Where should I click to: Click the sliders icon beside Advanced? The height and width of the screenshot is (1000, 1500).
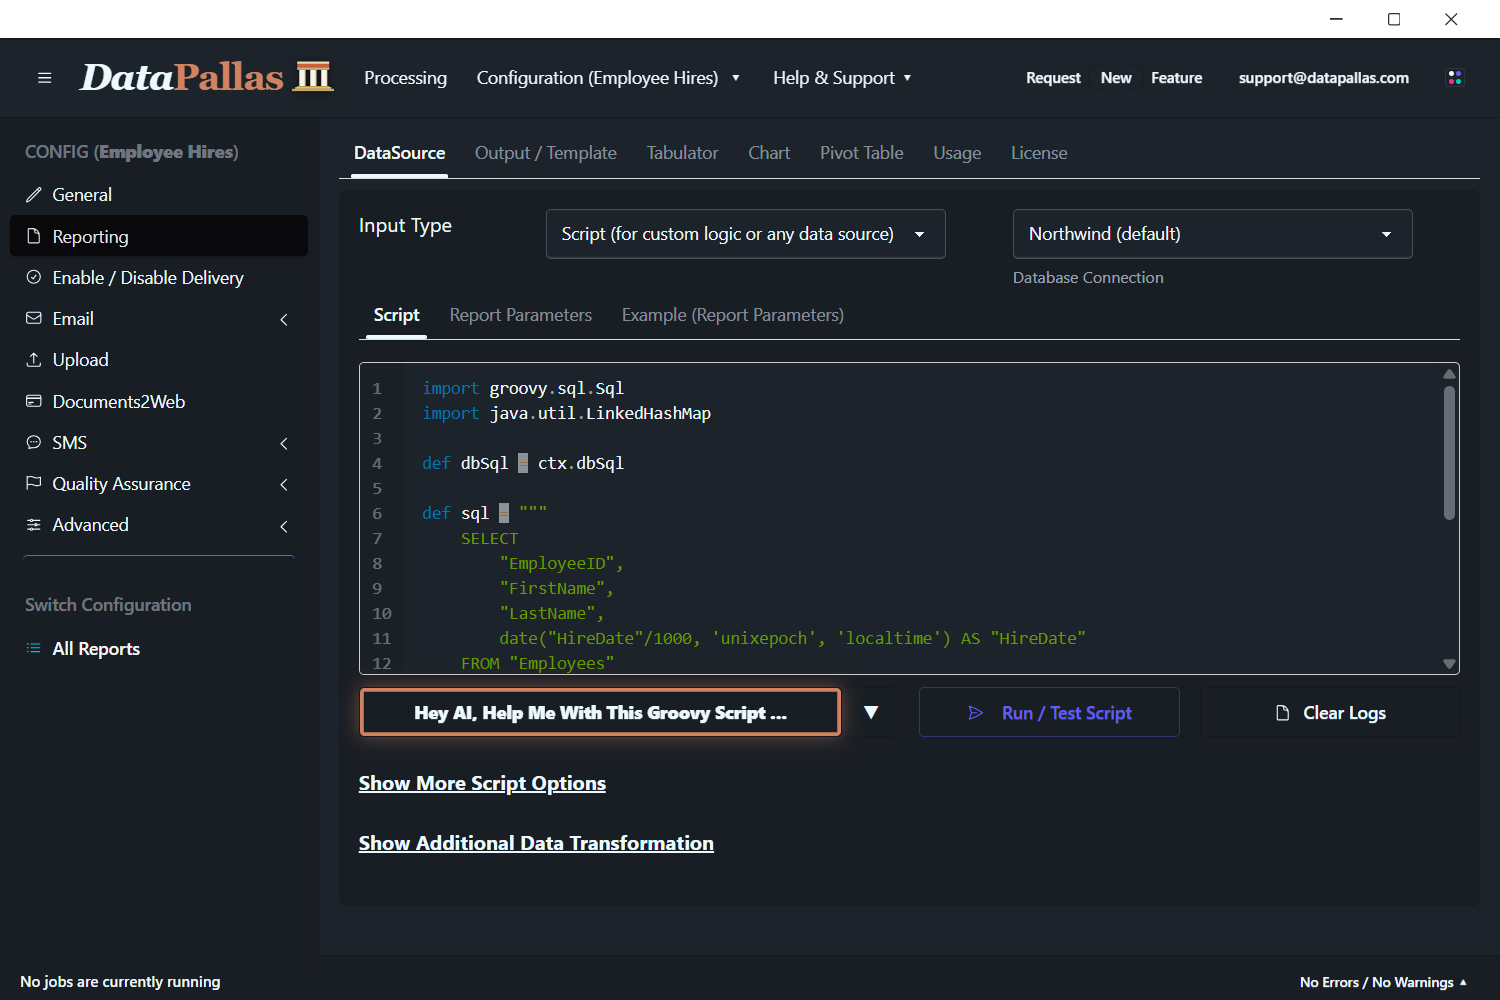coord(34,524)
